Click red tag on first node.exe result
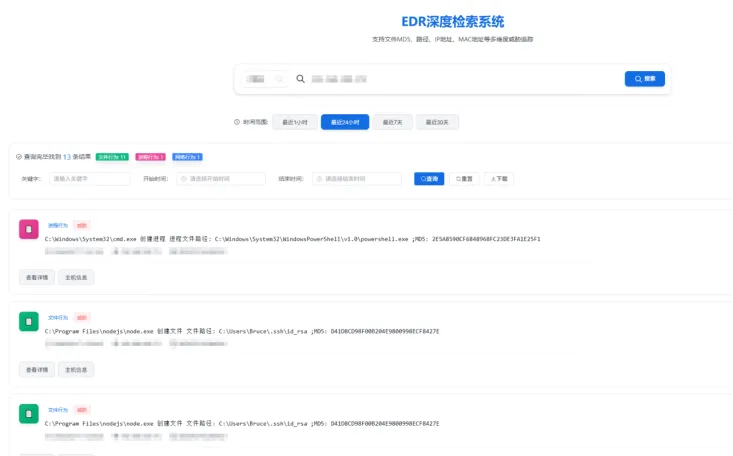 coord(82,318)
